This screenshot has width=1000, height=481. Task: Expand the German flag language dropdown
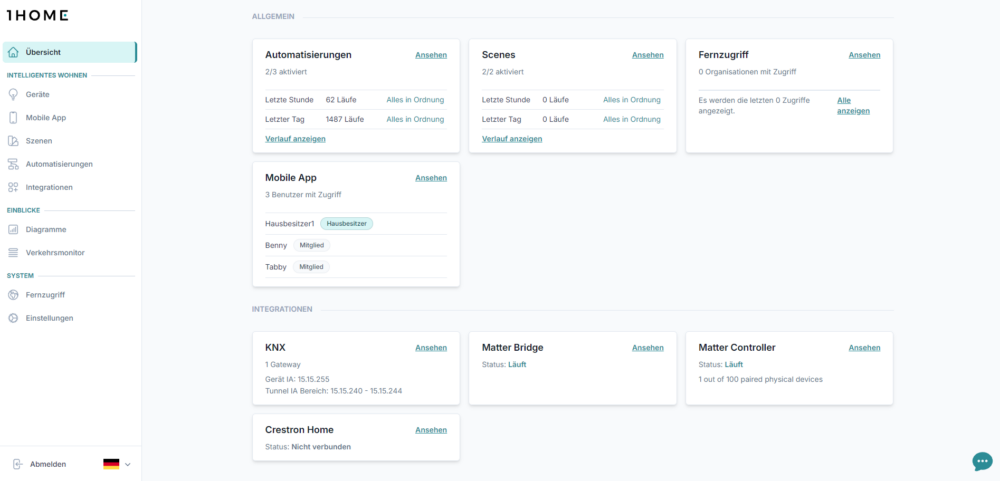[x=117, y=464]
